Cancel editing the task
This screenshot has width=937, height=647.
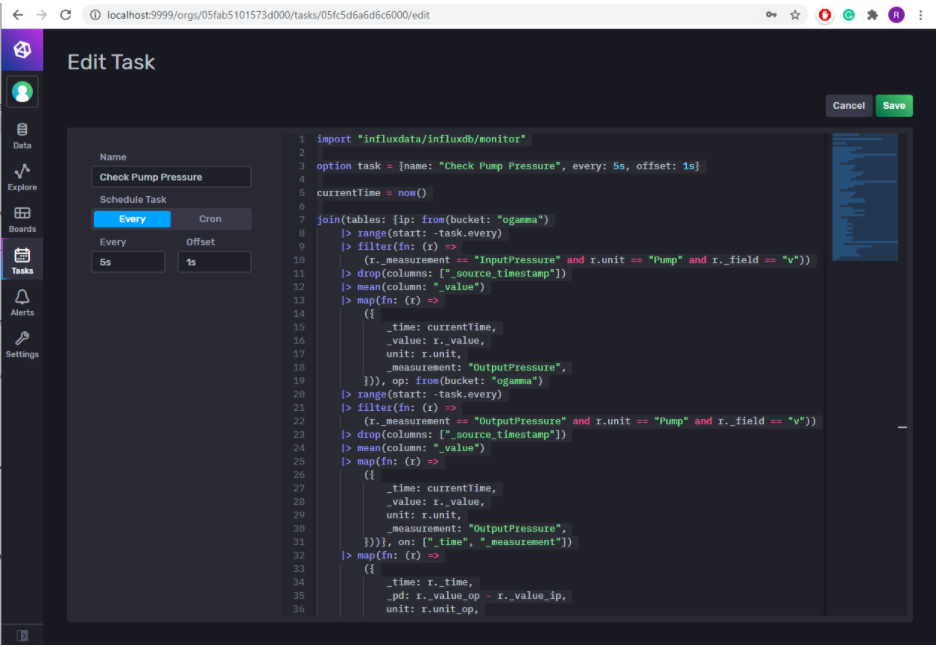click(x=848, y=104)
